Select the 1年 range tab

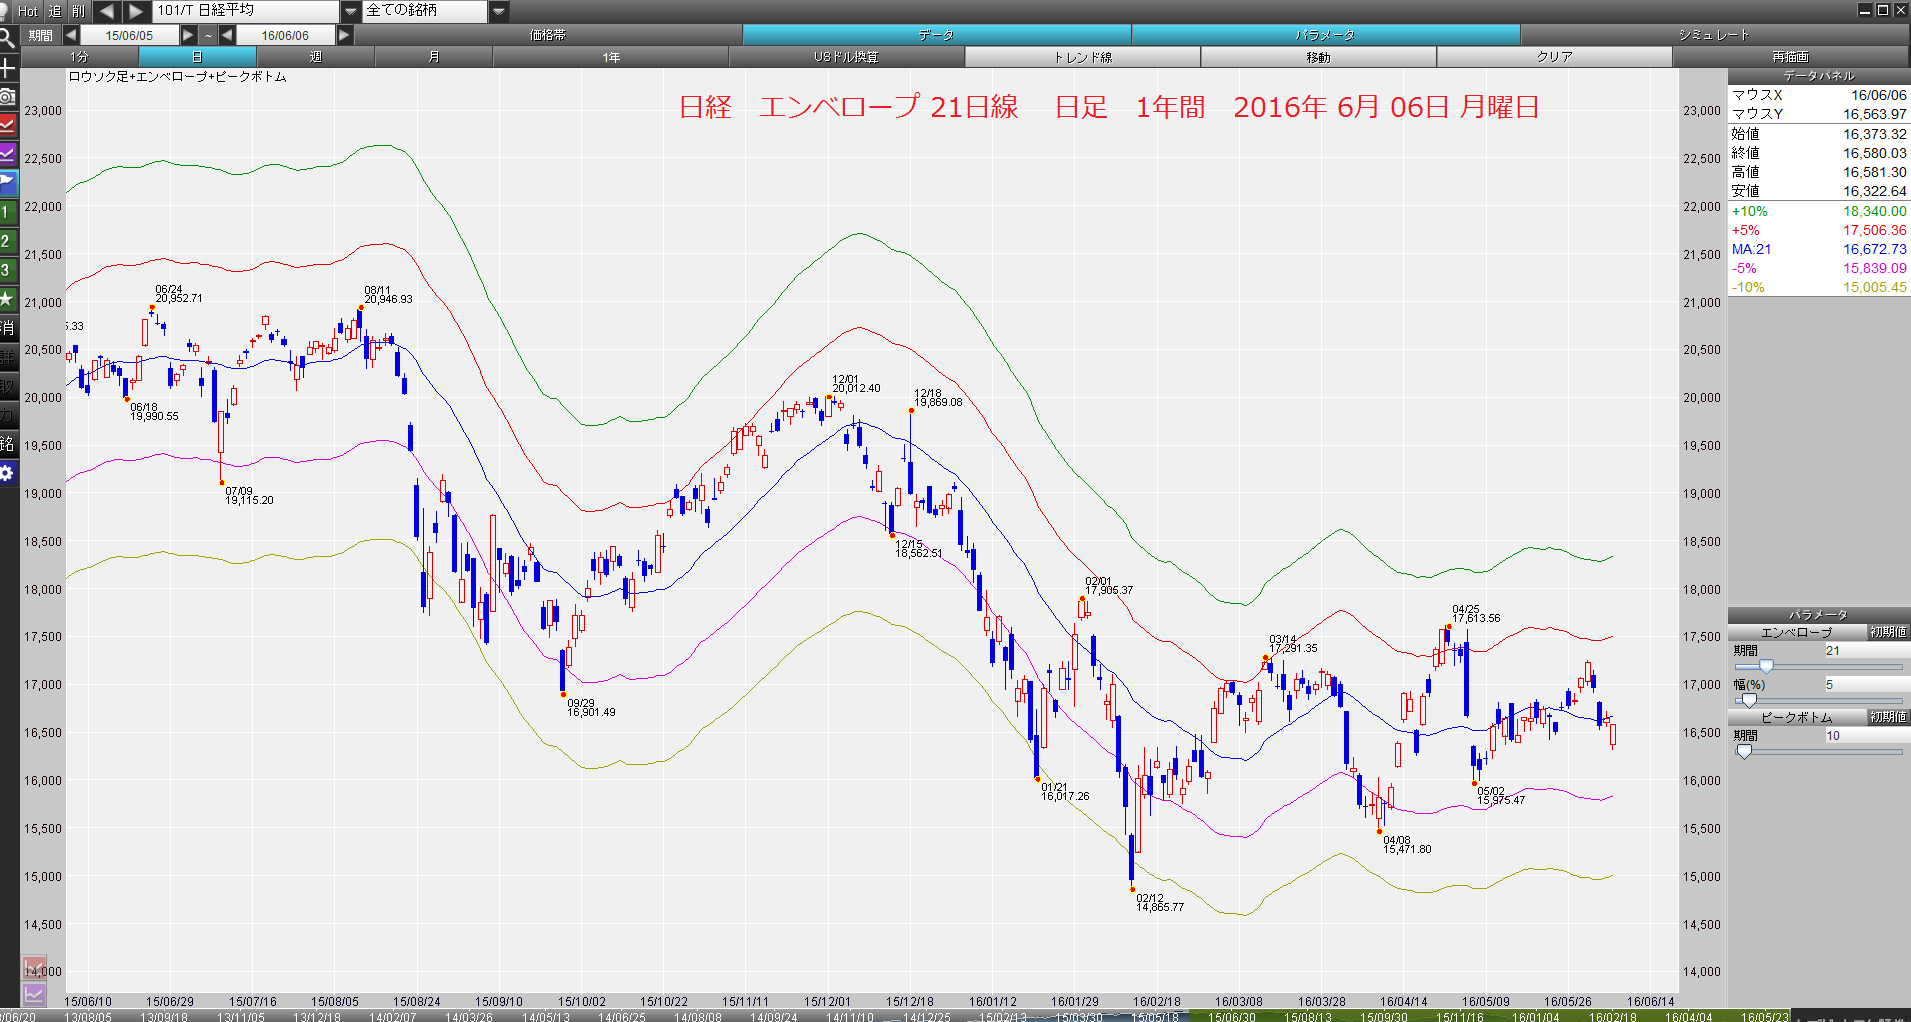pos(611,57)
